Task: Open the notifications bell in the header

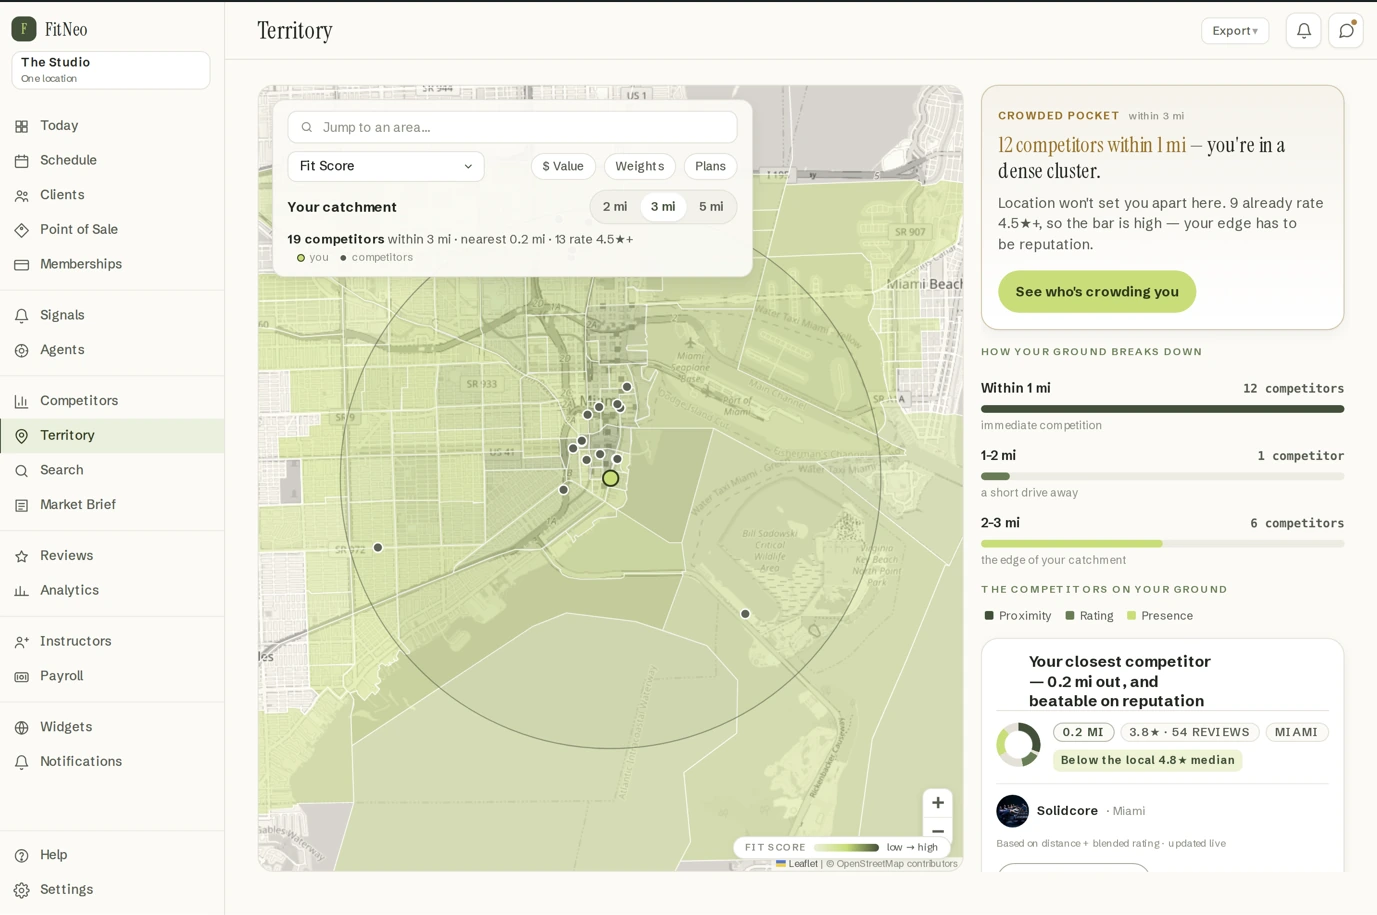Action: click(x=1304, y=31)
